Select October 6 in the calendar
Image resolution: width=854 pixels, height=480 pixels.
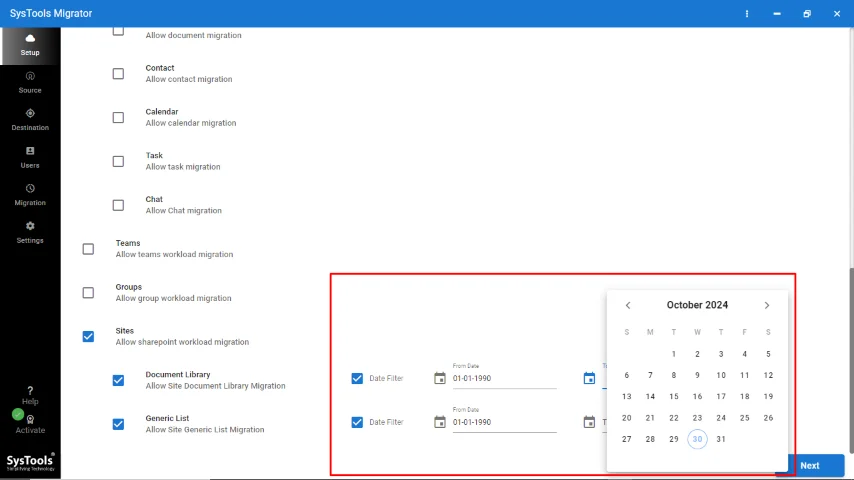pyautogui.click(x=626, y=375)
